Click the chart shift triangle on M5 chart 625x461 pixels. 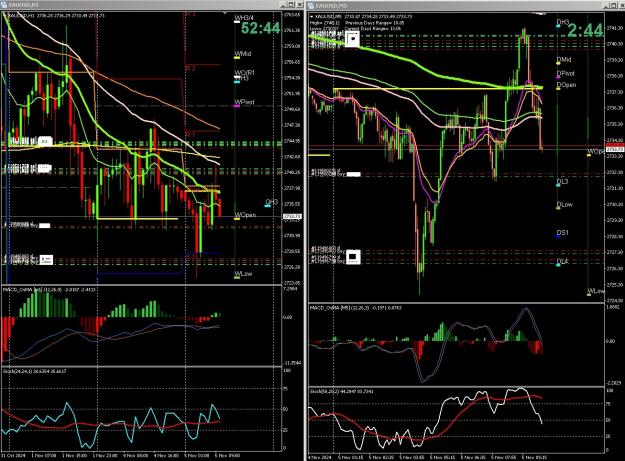tap(541, 14)
